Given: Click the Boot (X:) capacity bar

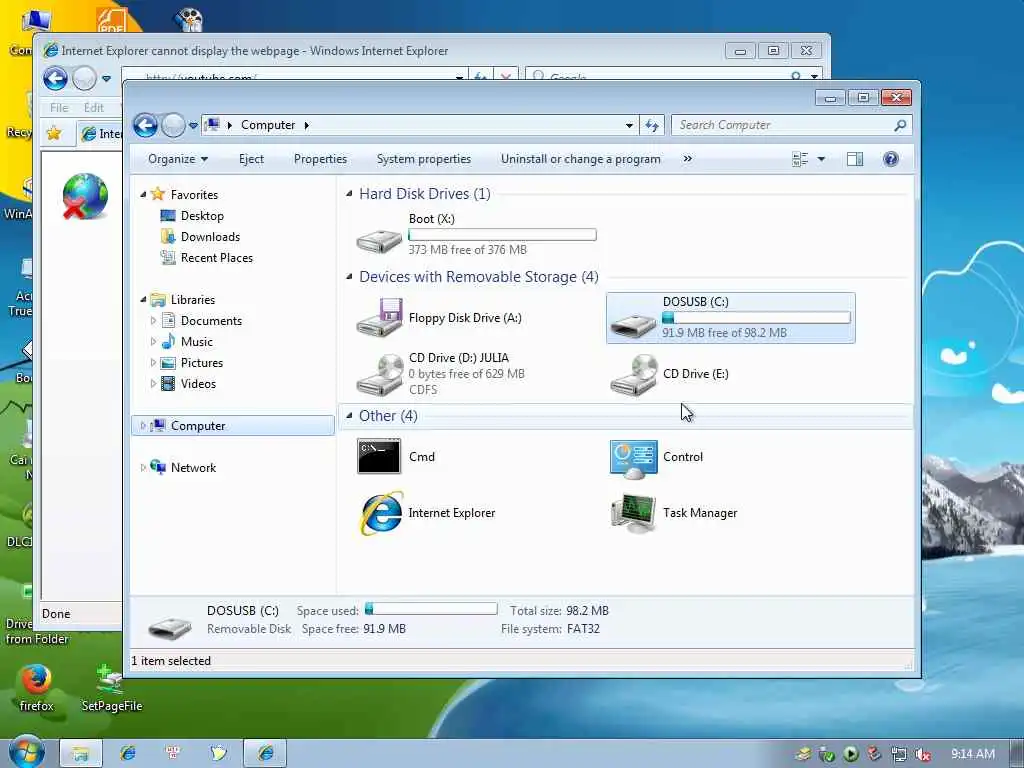Looking at the screenshot, I should [x=502, y=234].
